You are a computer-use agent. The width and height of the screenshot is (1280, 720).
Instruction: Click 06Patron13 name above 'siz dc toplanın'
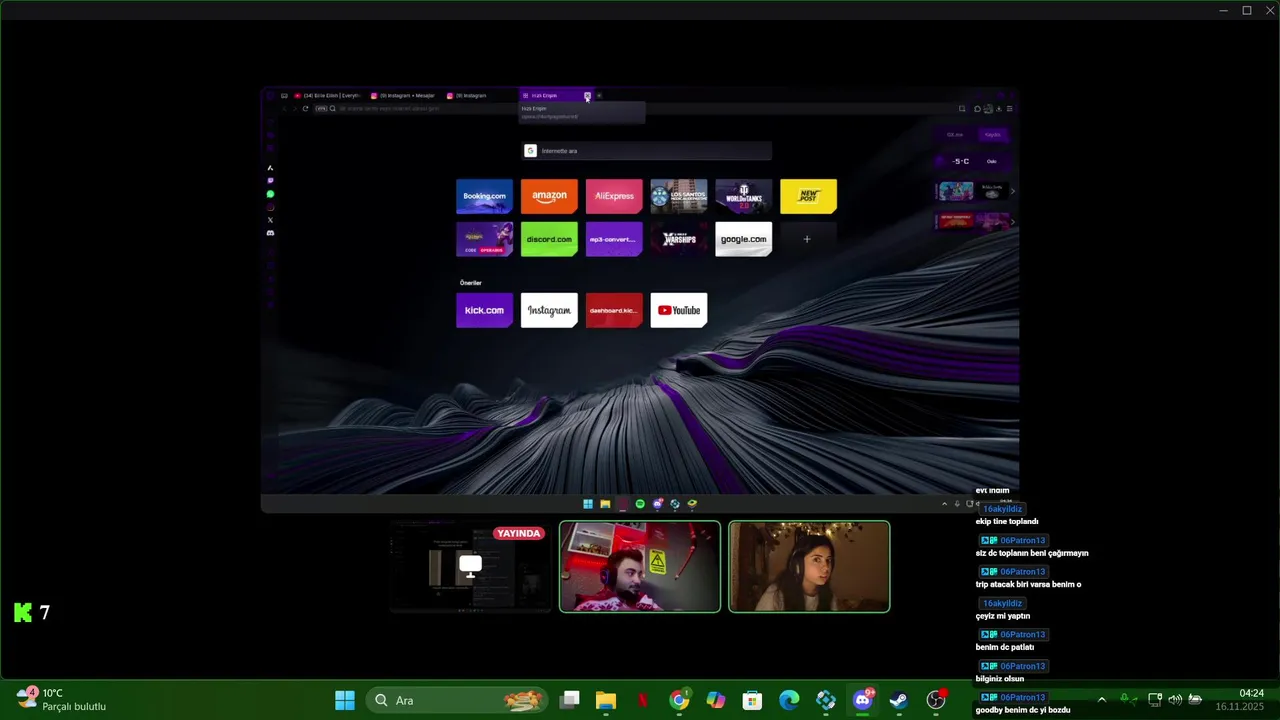[1013, 540]
